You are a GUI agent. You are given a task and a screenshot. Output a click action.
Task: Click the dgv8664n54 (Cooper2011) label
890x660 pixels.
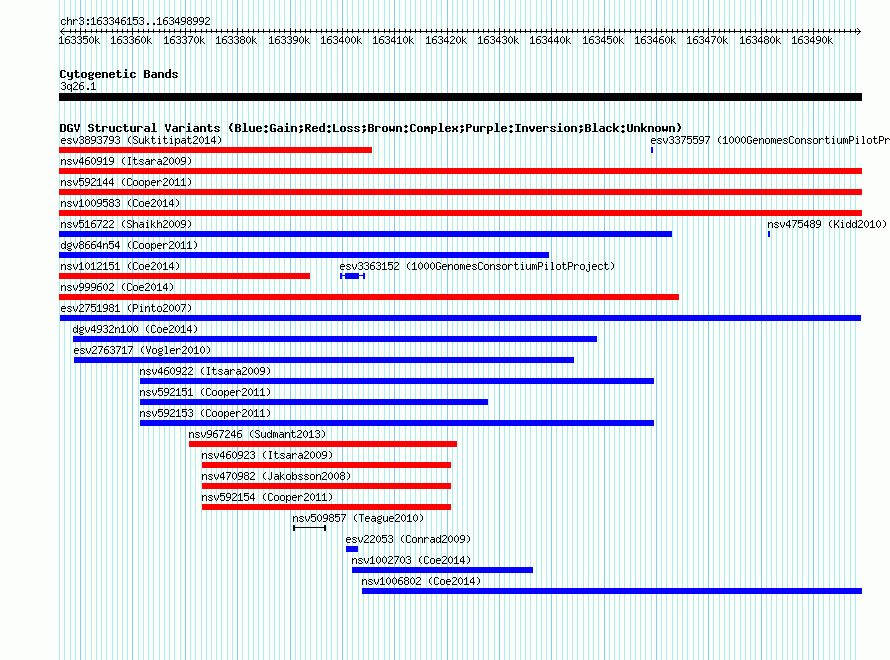tap(129, 245)
